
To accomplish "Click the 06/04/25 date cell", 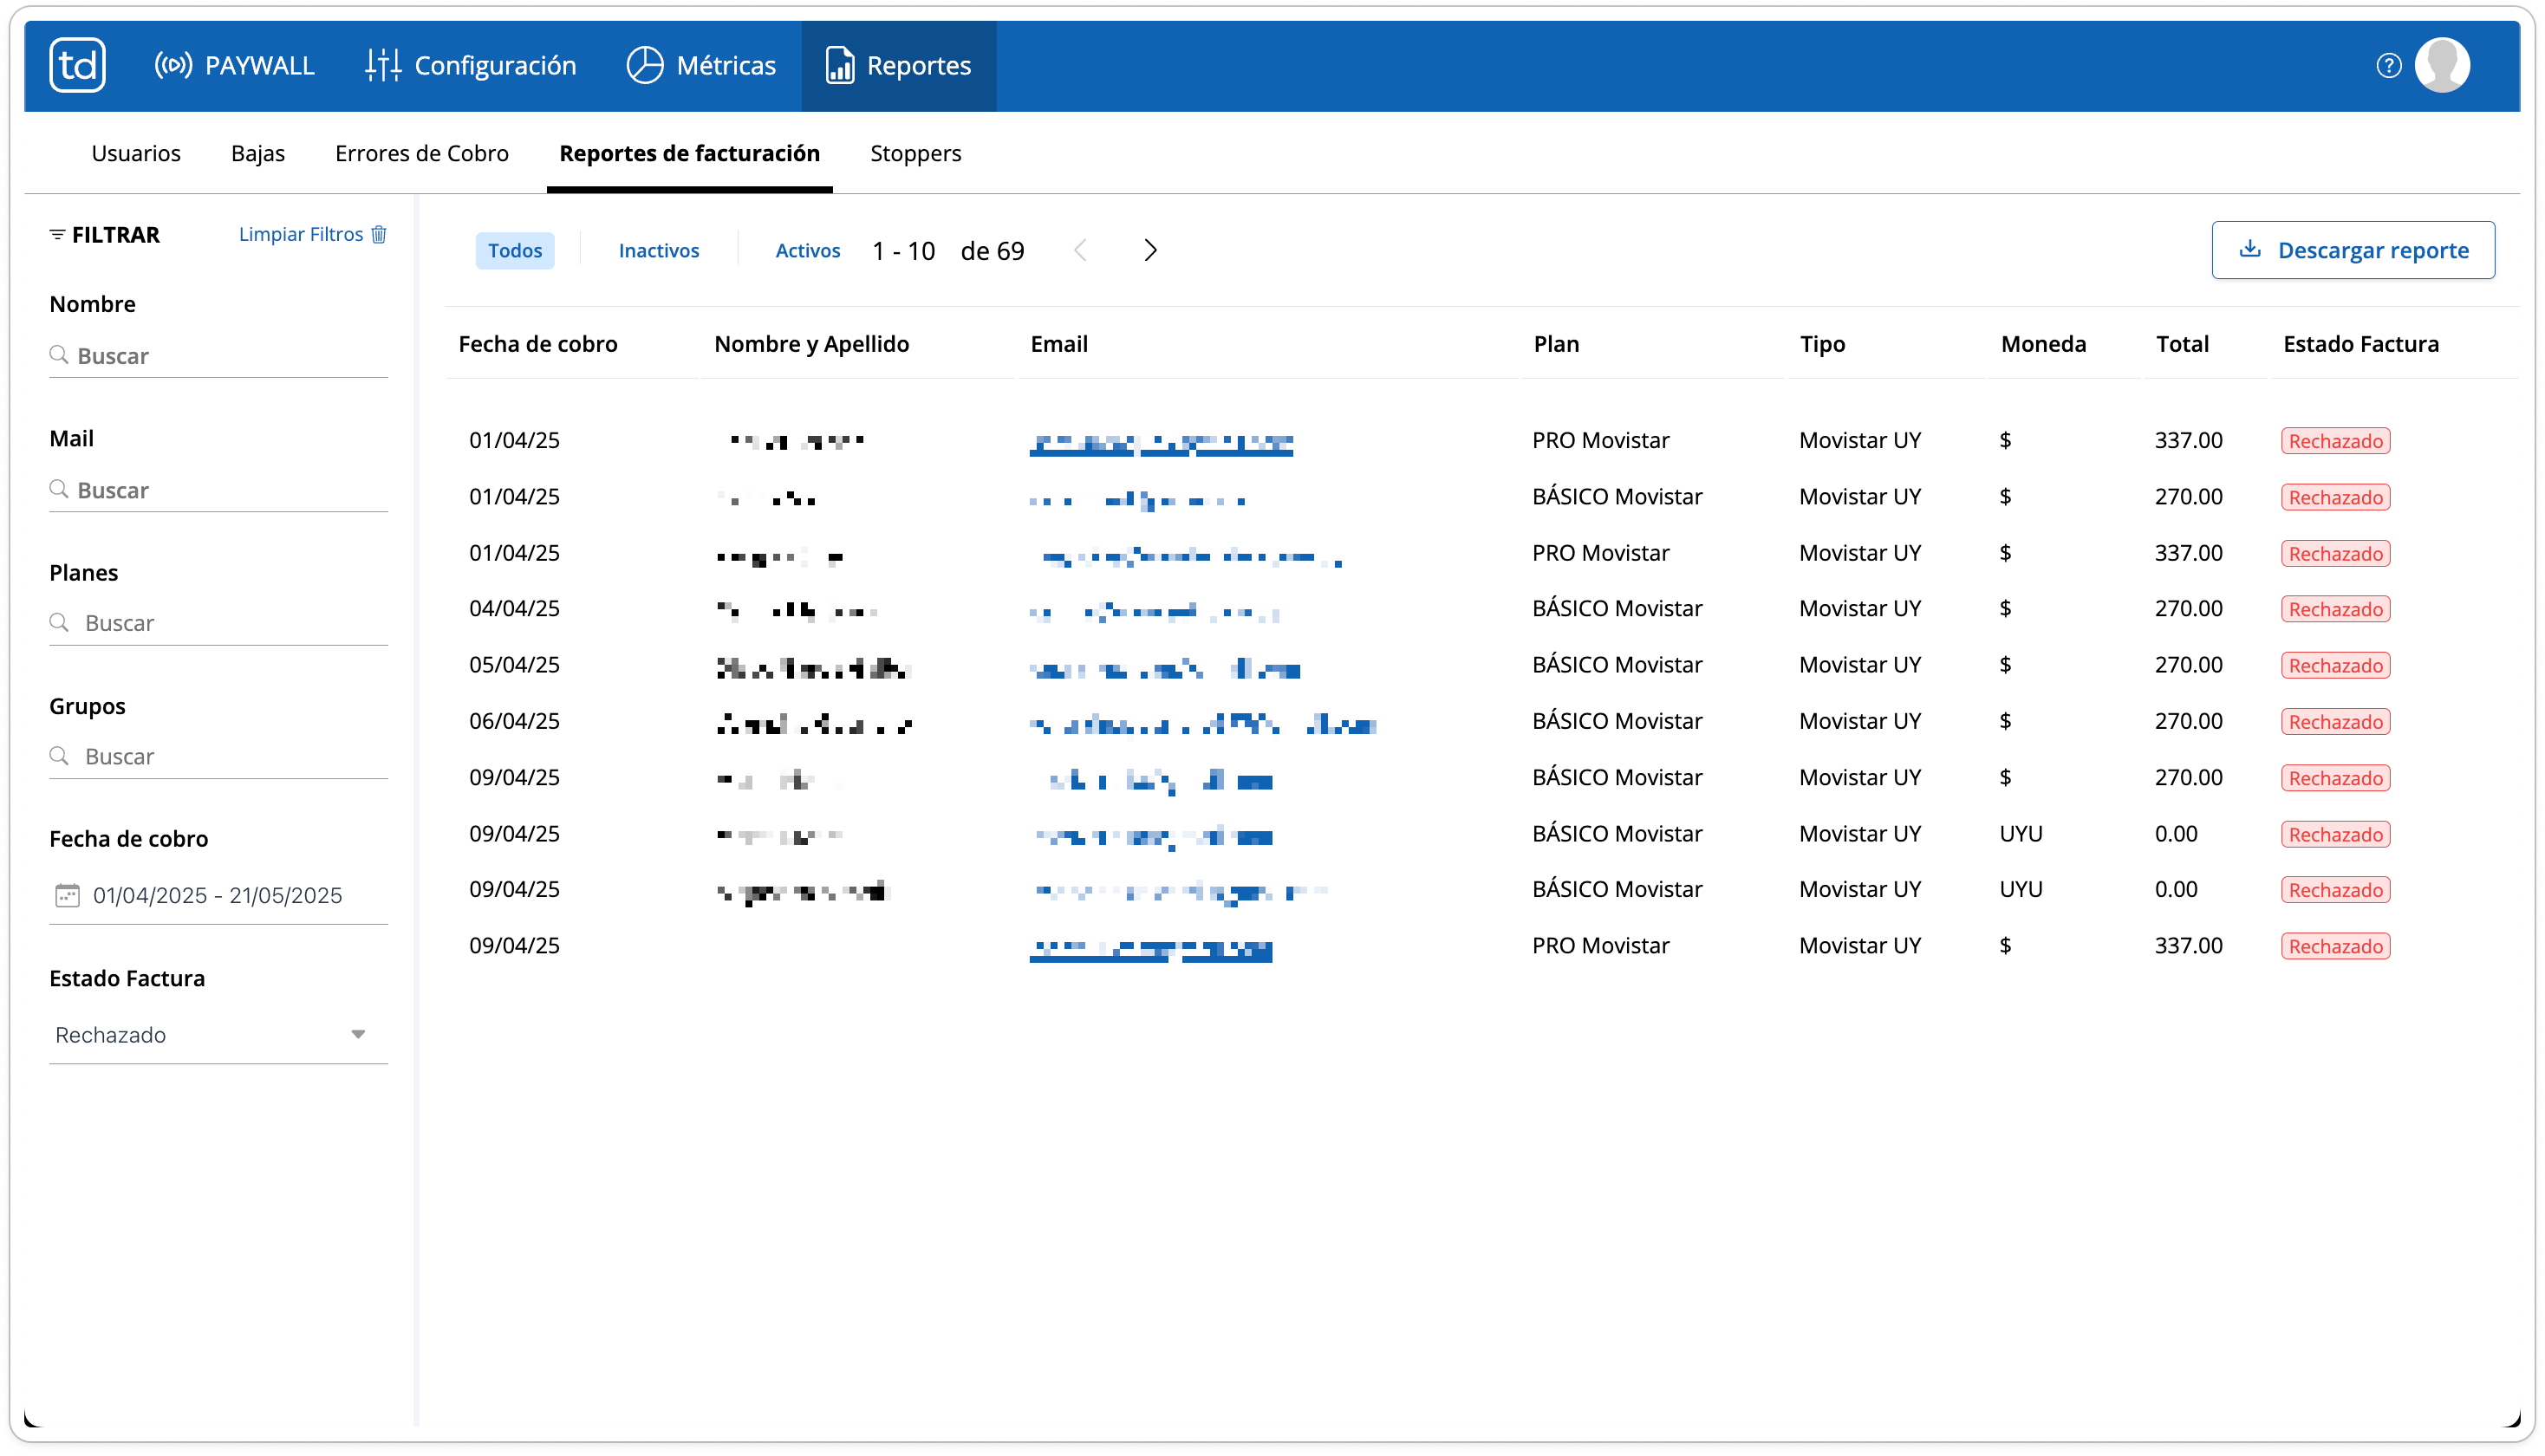I will click(x=514, y=721).
